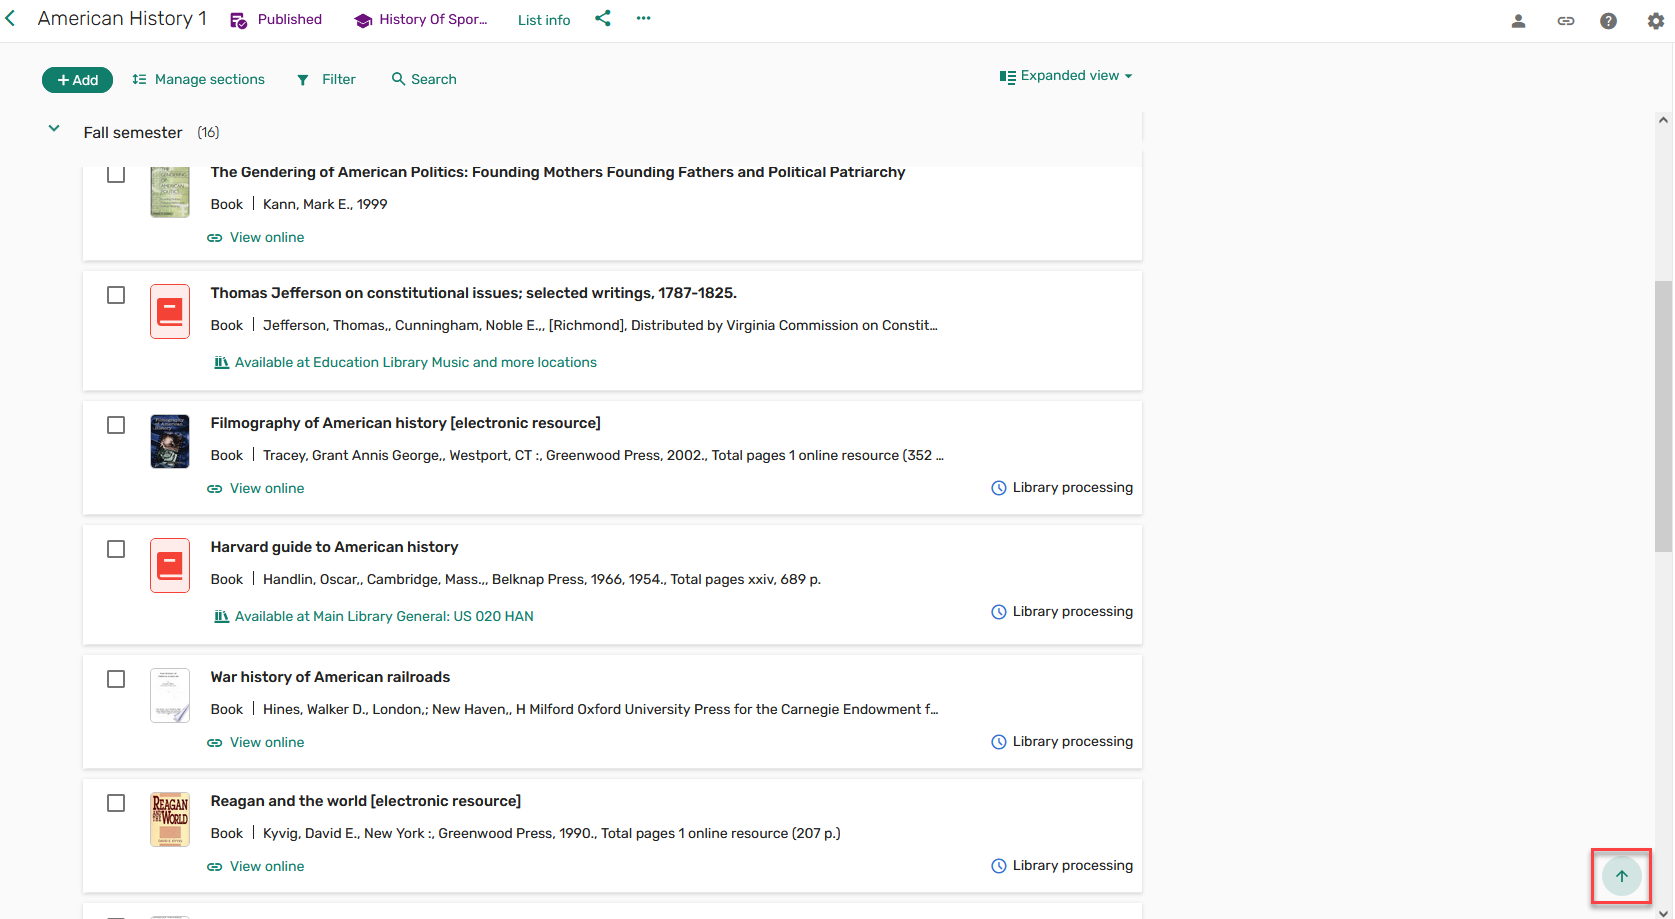Open the more options ellipsis menu
Viewport: 1675px width, 919px height.
tap(644, 18)
